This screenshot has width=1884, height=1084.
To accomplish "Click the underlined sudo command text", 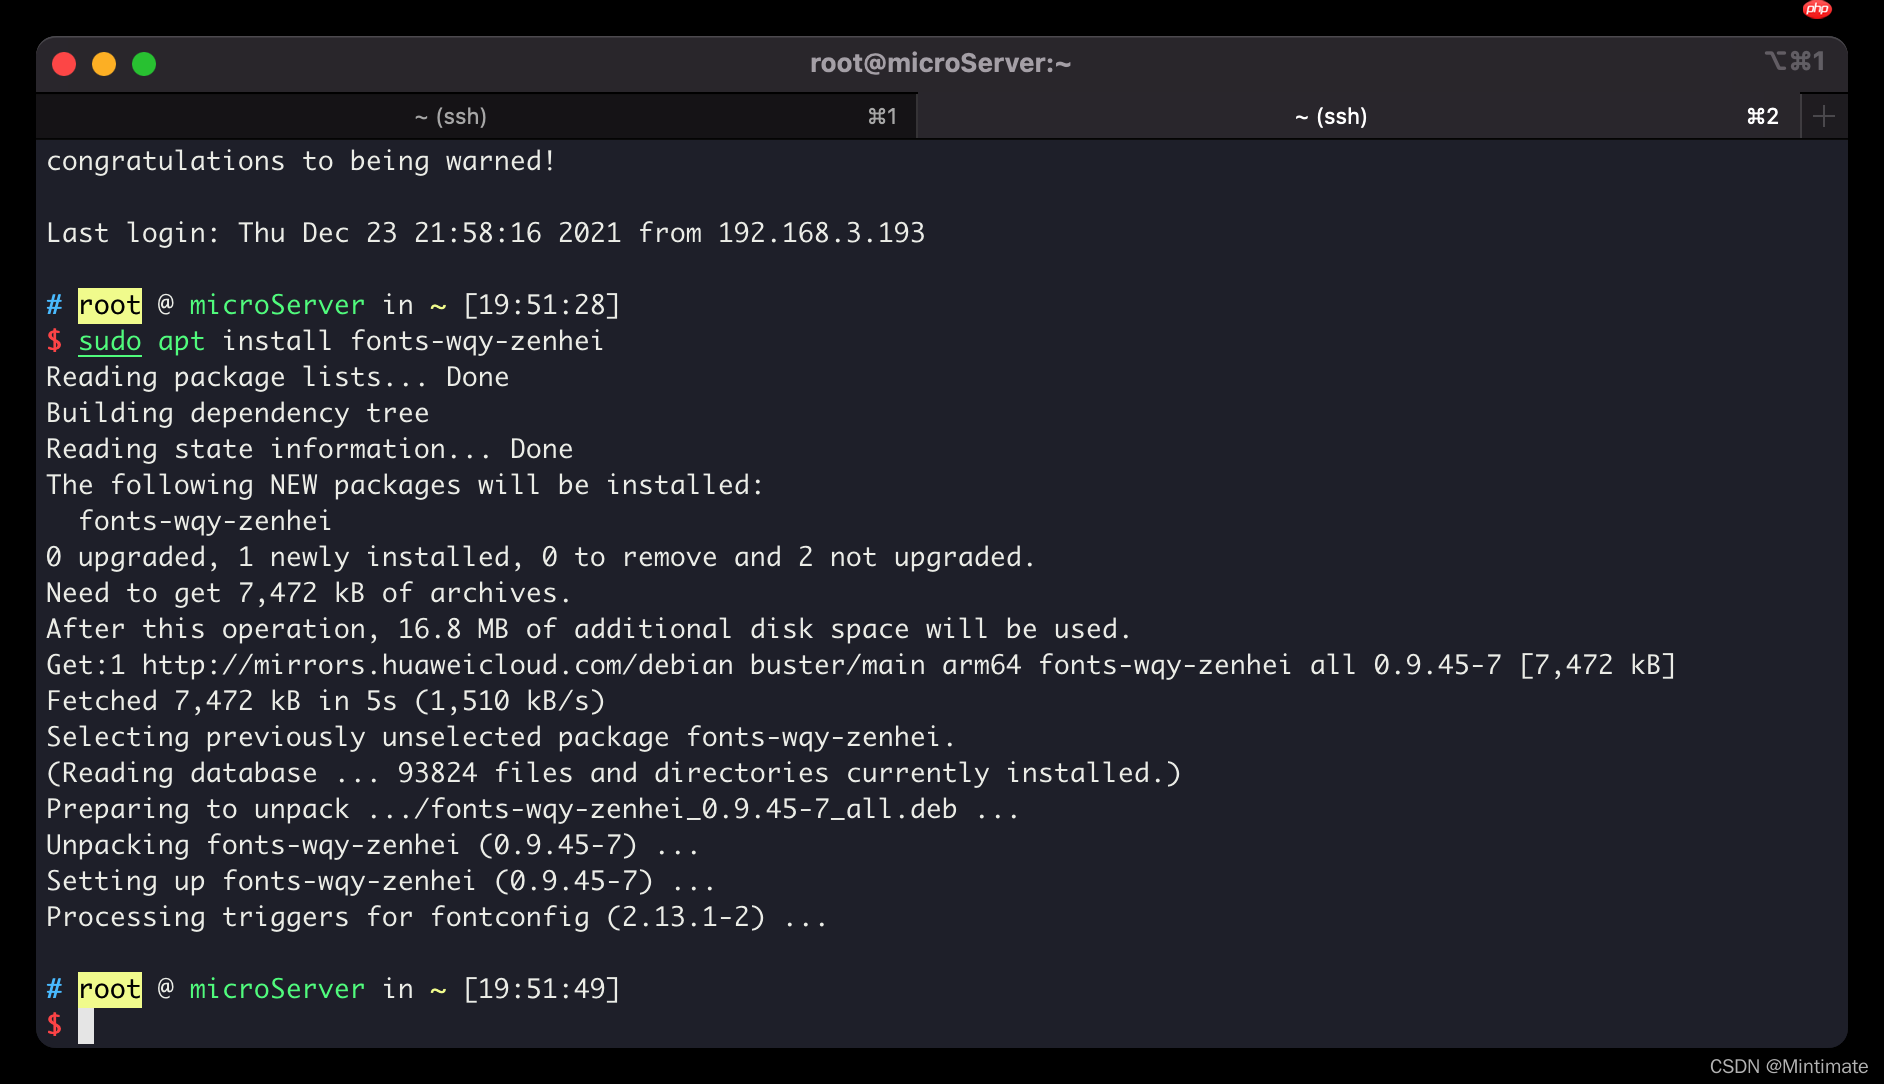I will point(109,340).
